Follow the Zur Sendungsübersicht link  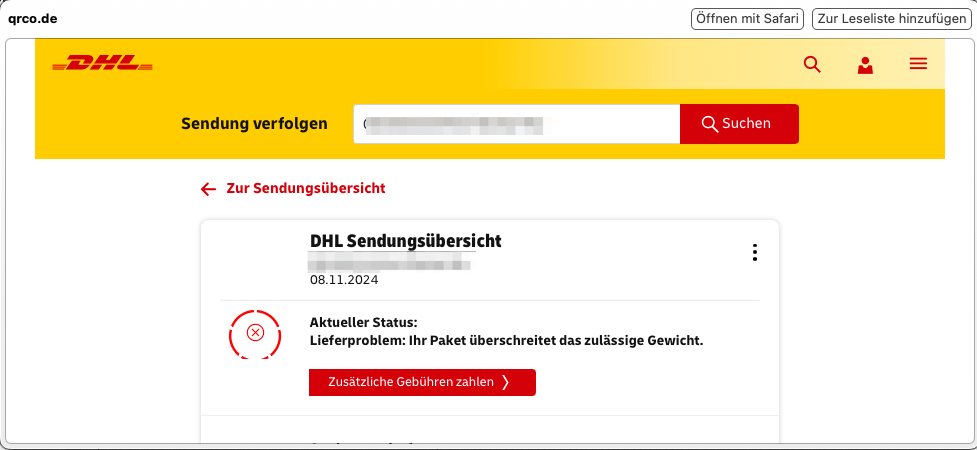[x=305, y=188]
